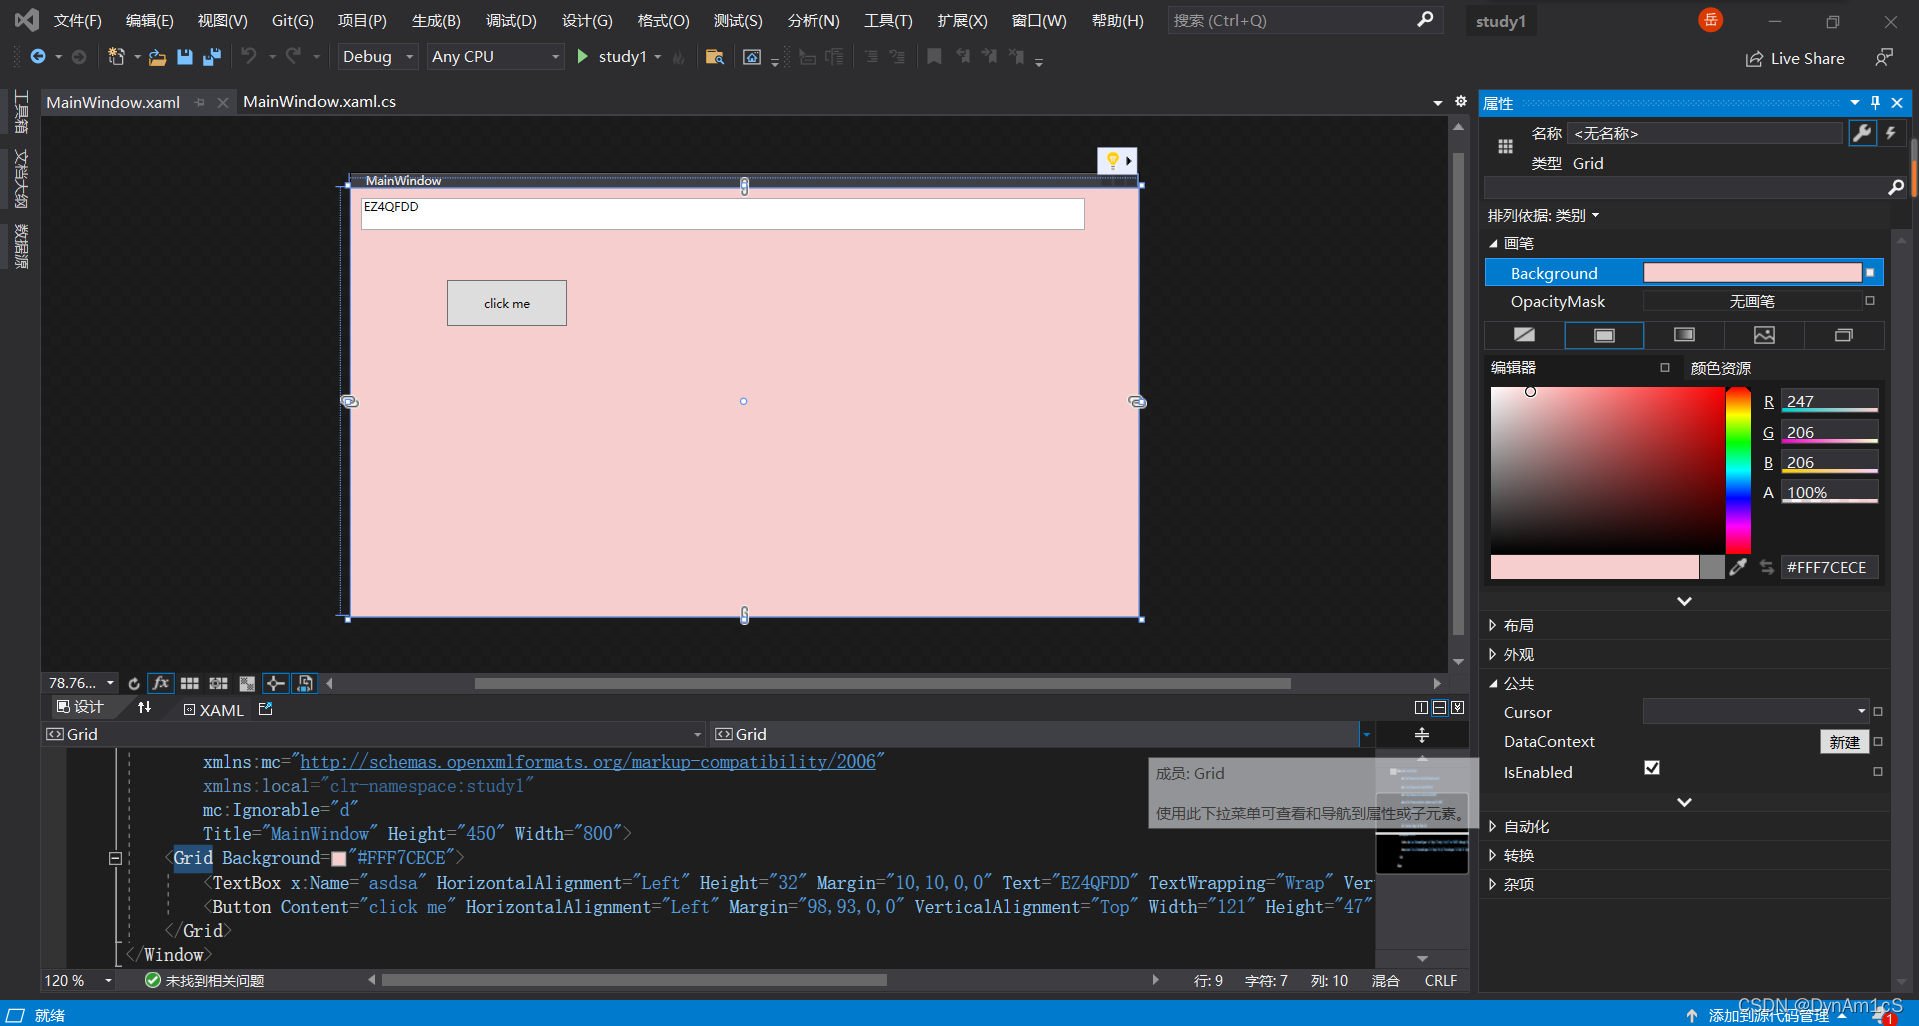
Task: Expand the 转换 transform section
Action: tap(1493, 856)
